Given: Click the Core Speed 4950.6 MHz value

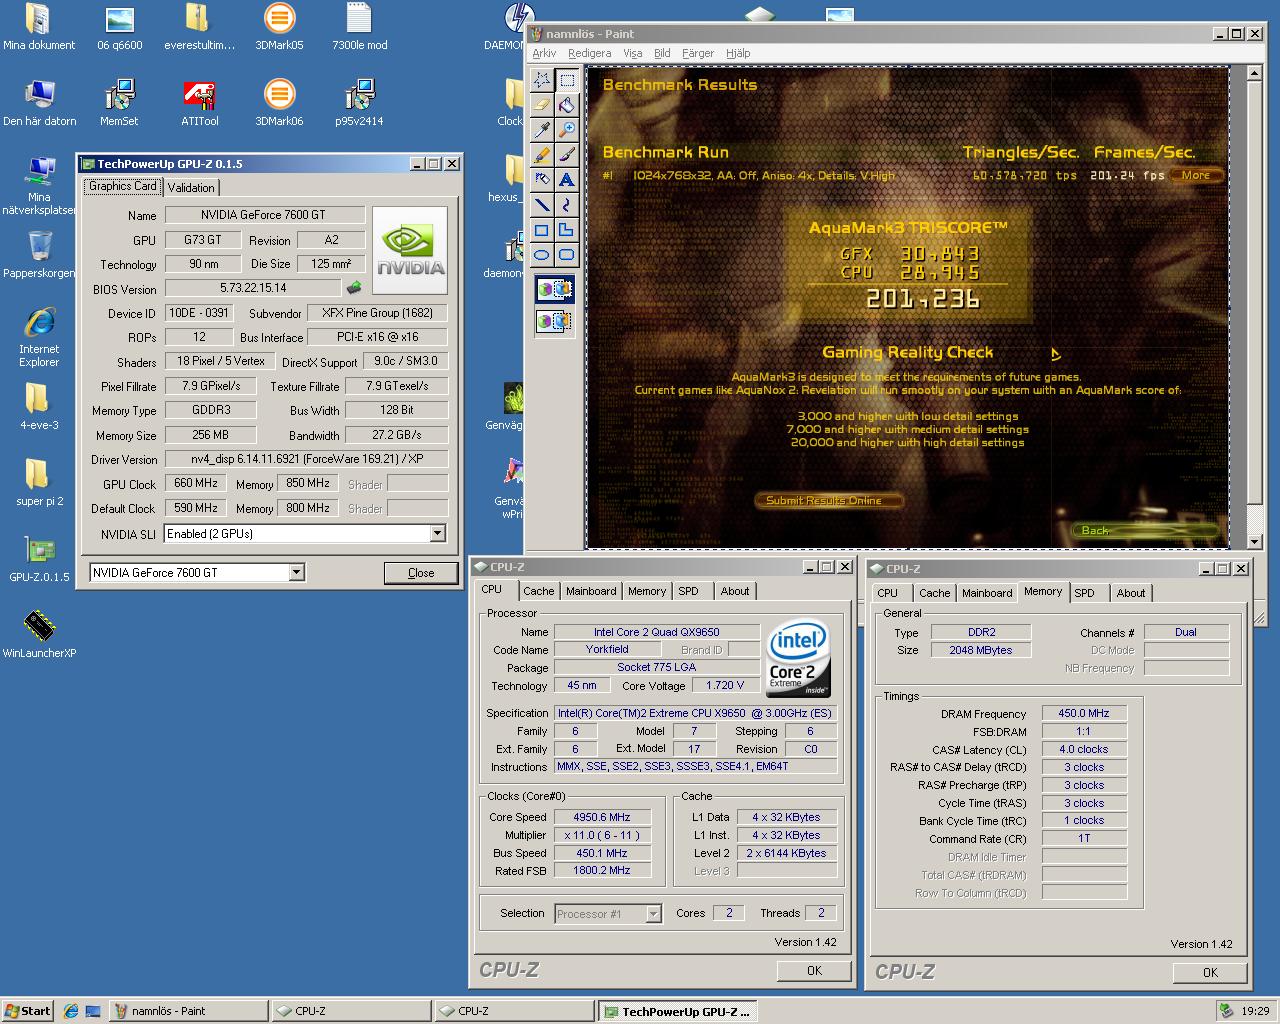Looking at the screenshot, I should click(x=602, y=817).
